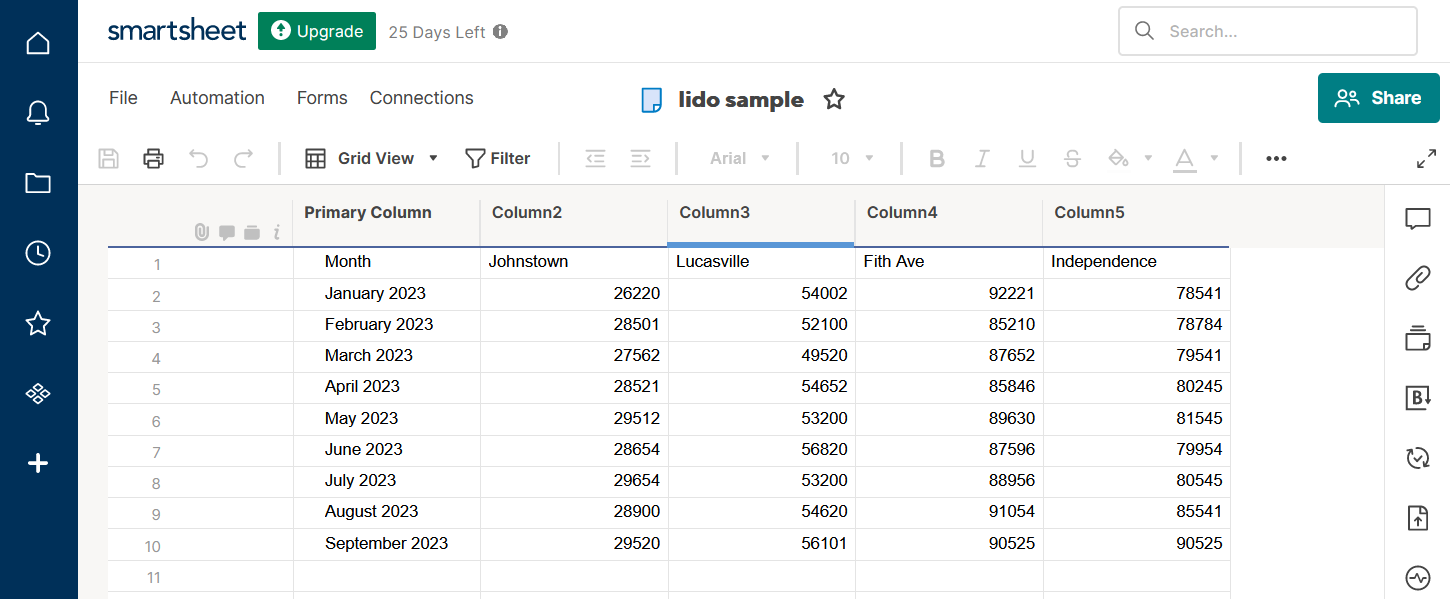The height and width of the screenshot is (599, 1450).
Task: Open the Conversations panel
Action: 1417,219
